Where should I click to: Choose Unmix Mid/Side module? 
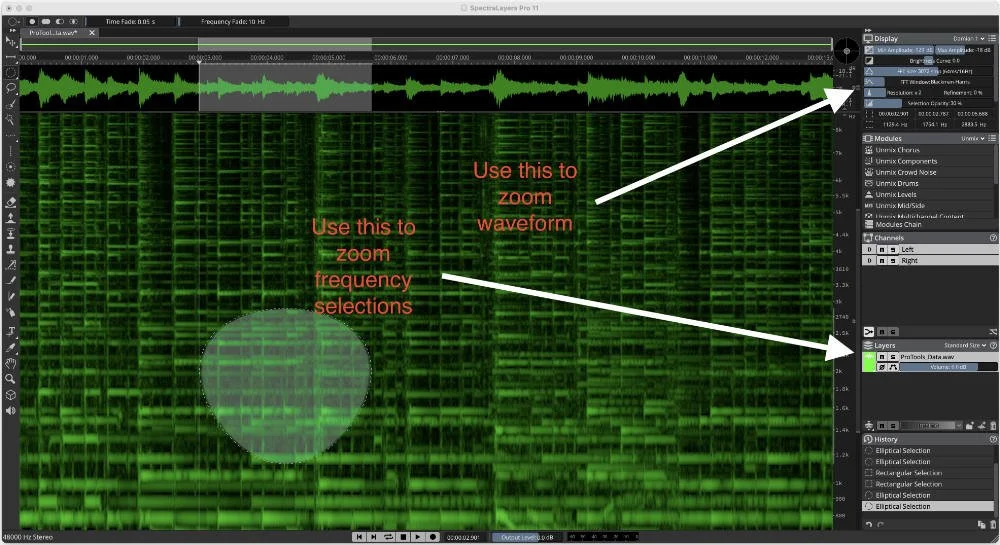[x=900, y=206]
